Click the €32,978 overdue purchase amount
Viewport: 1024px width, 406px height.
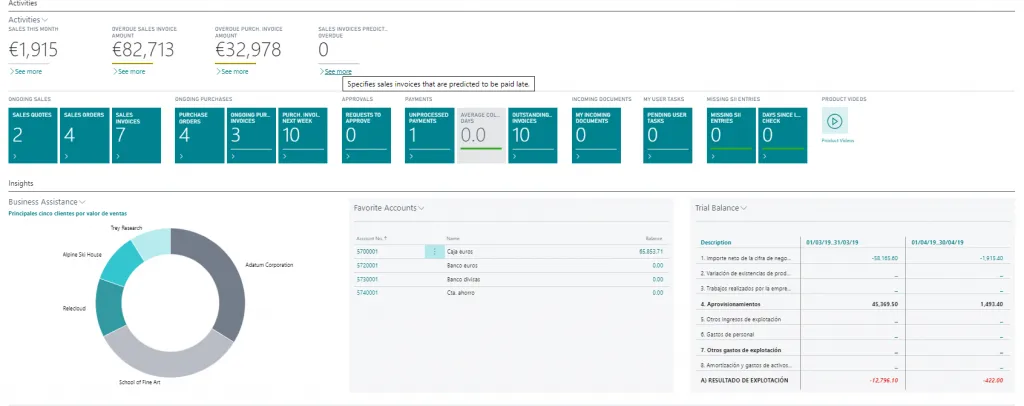point(248,50)
